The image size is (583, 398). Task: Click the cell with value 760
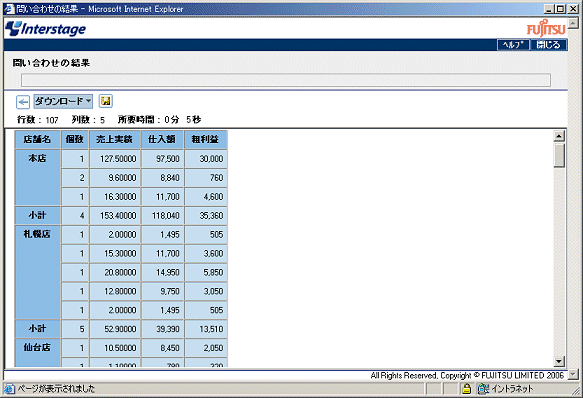click(x=206, y=178)
